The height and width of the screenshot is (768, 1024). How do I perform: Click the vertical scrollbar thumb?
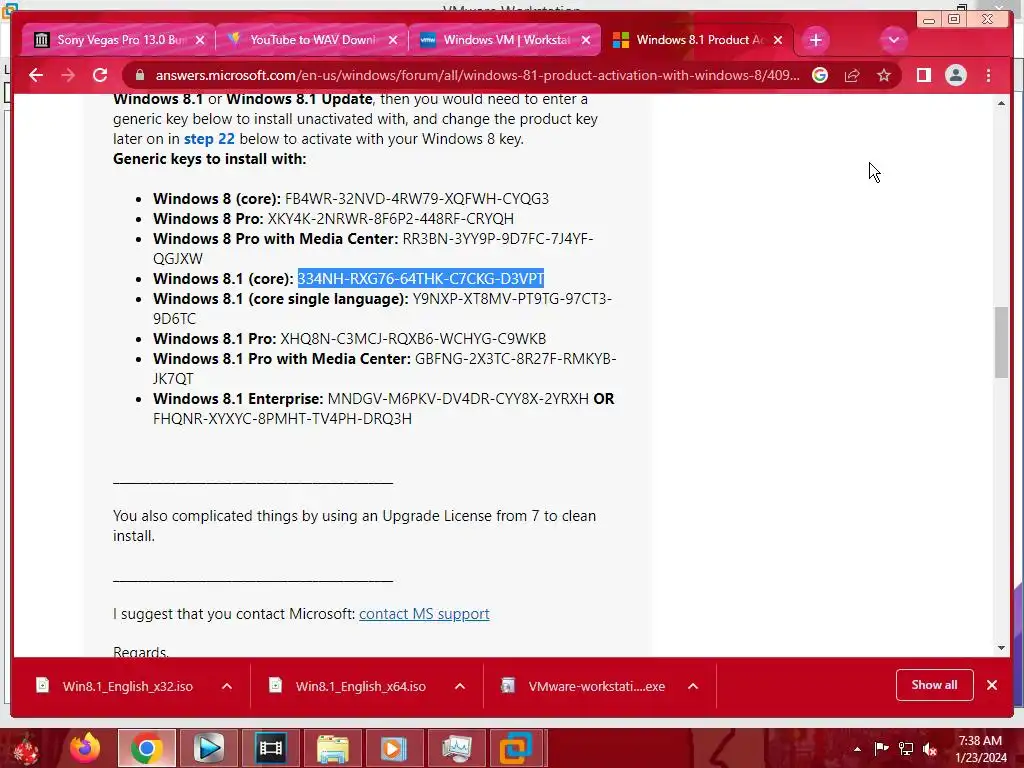pos(1001,342)
